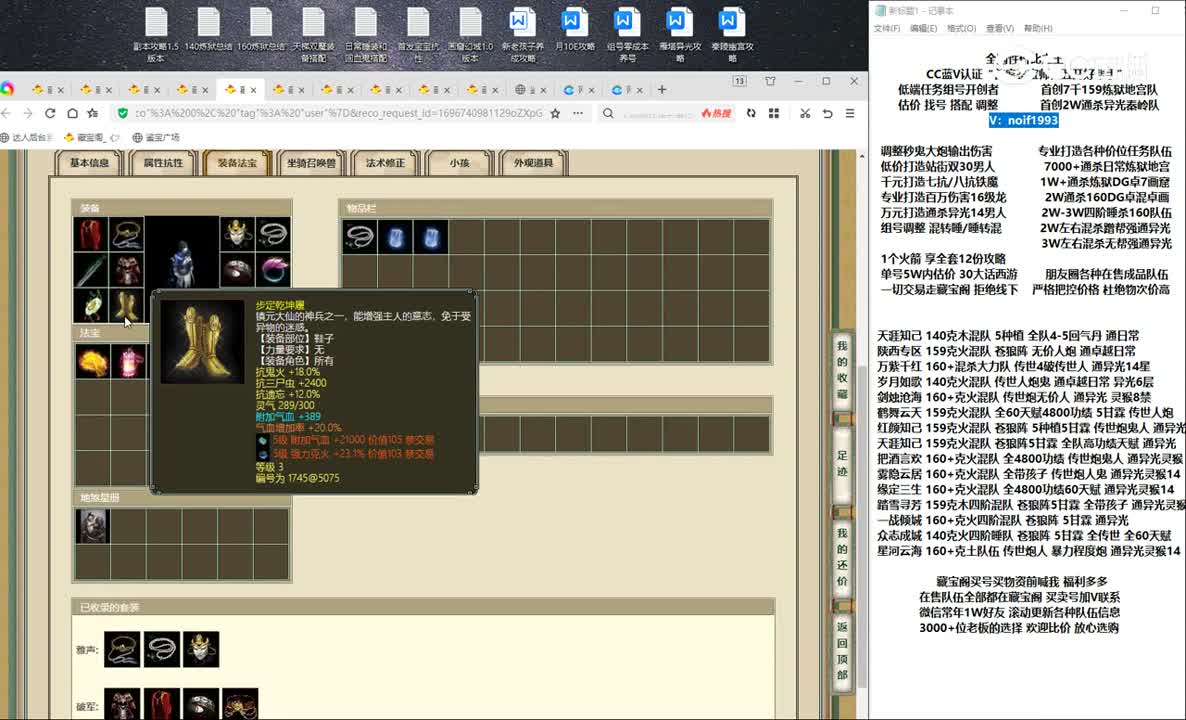Go back using browser back arrow
The height and width of the screenshot is (720, 1186).
click(6, 113)
